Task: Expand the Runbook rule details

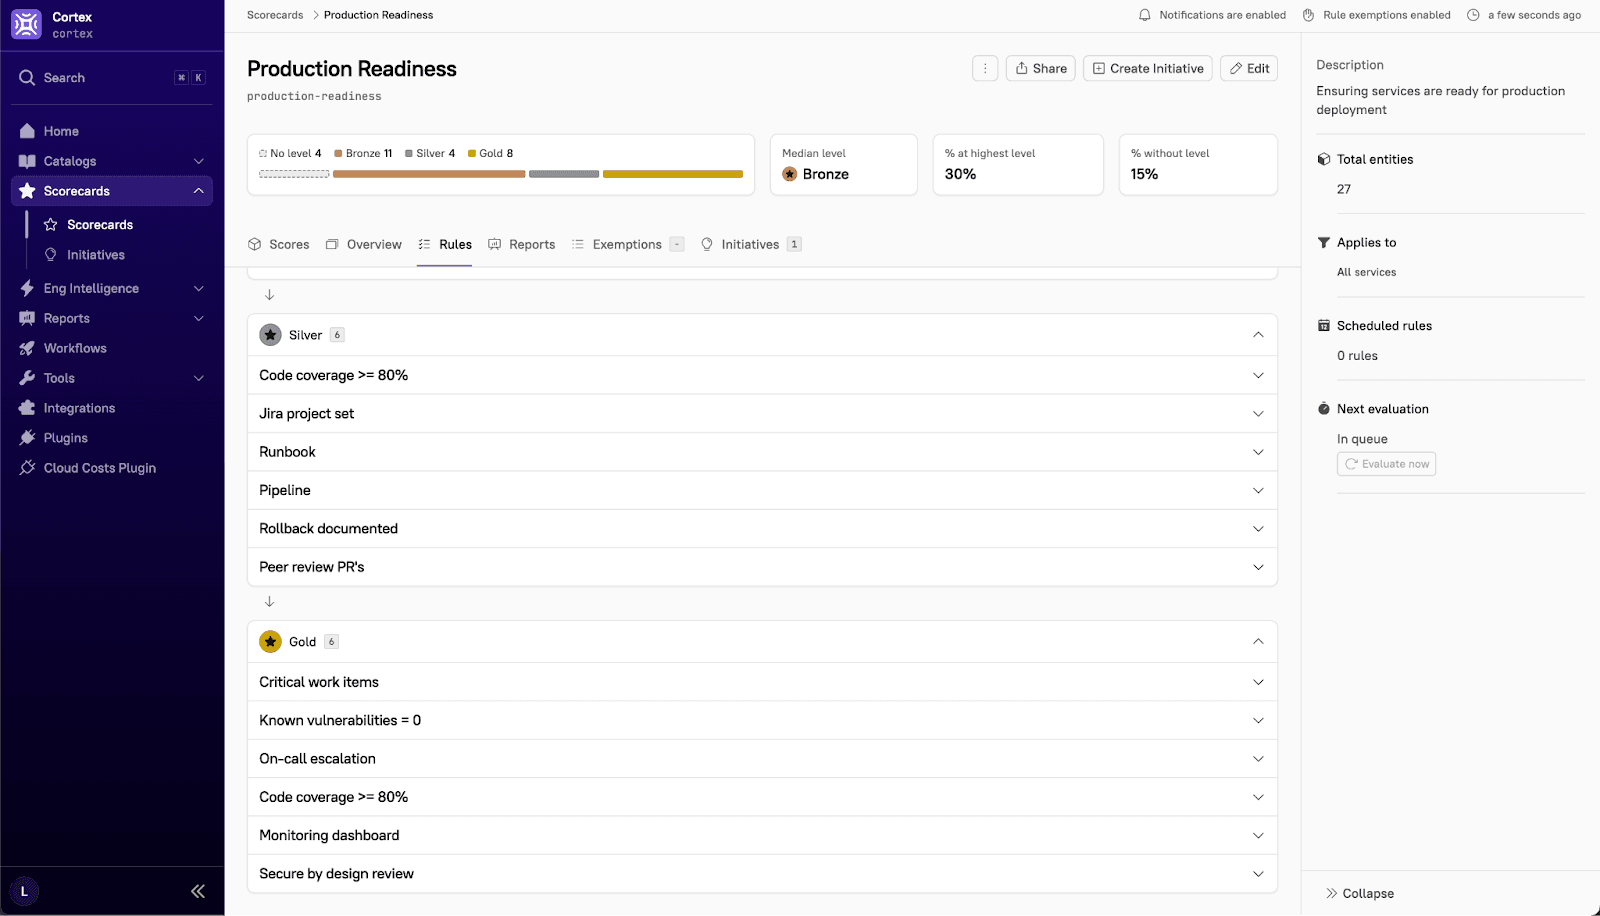Action: (1258, 452)
